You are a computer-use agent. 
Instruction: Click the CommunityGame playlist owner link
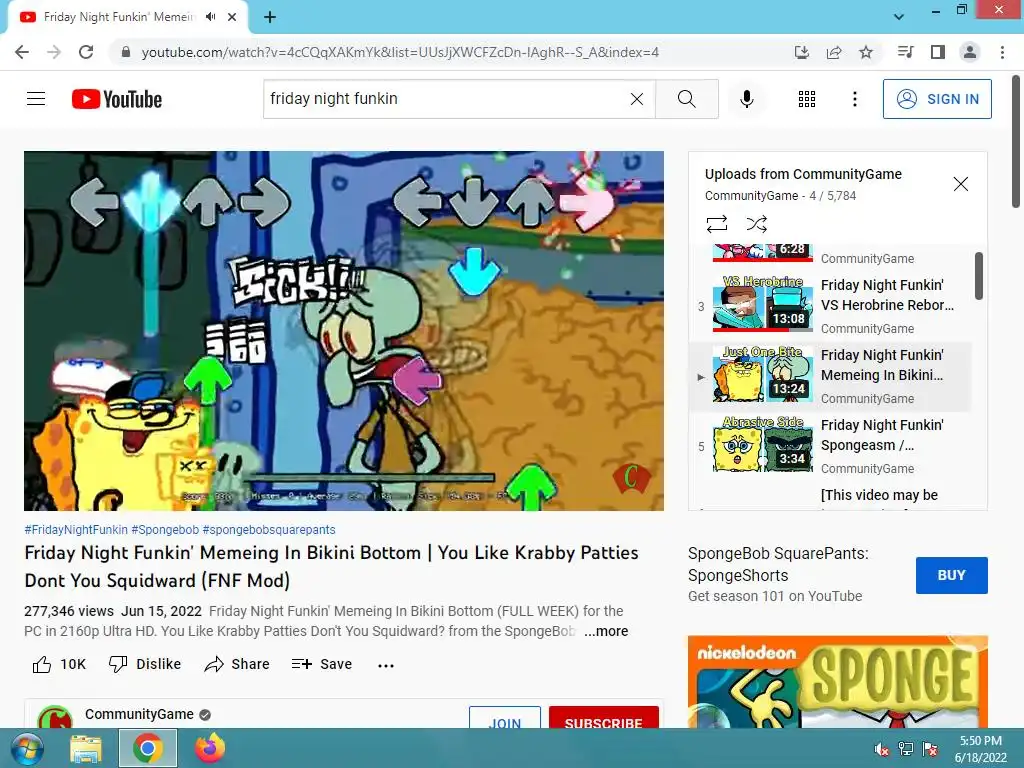point(751,195)
